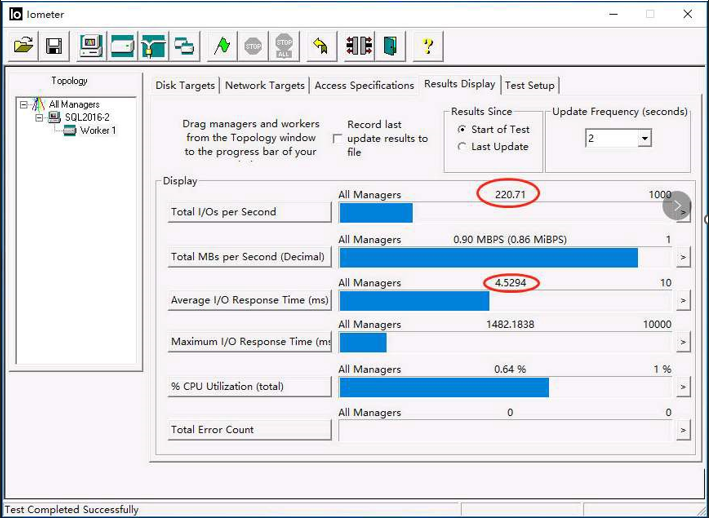Click the Start new manager computer icon
This screenshot has width=709, height=518.
(x=91, y=46)
